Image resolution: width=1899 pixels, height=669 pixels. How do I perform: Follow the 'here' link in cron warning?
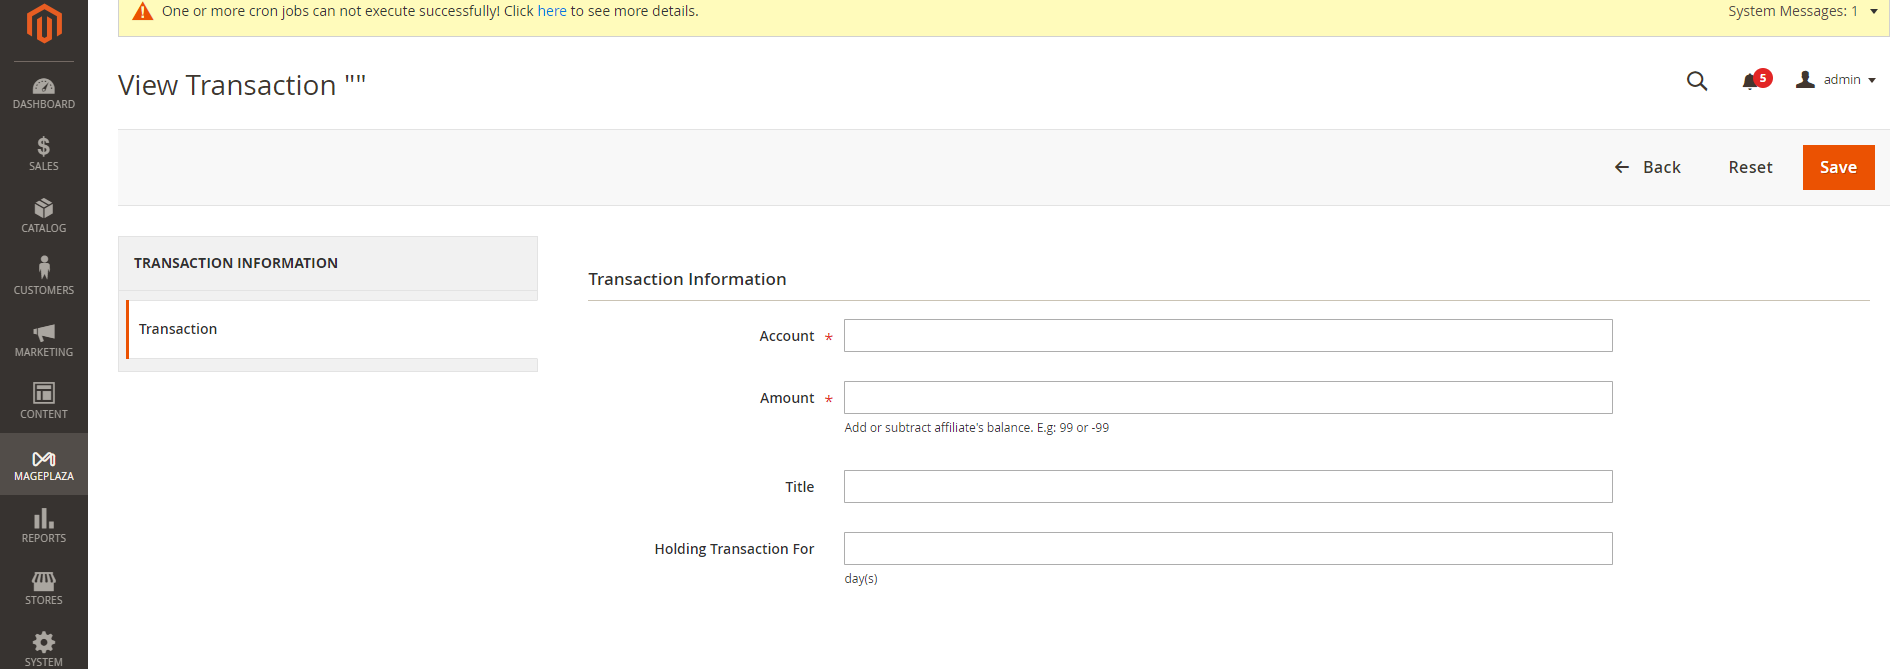pos(552,11)
